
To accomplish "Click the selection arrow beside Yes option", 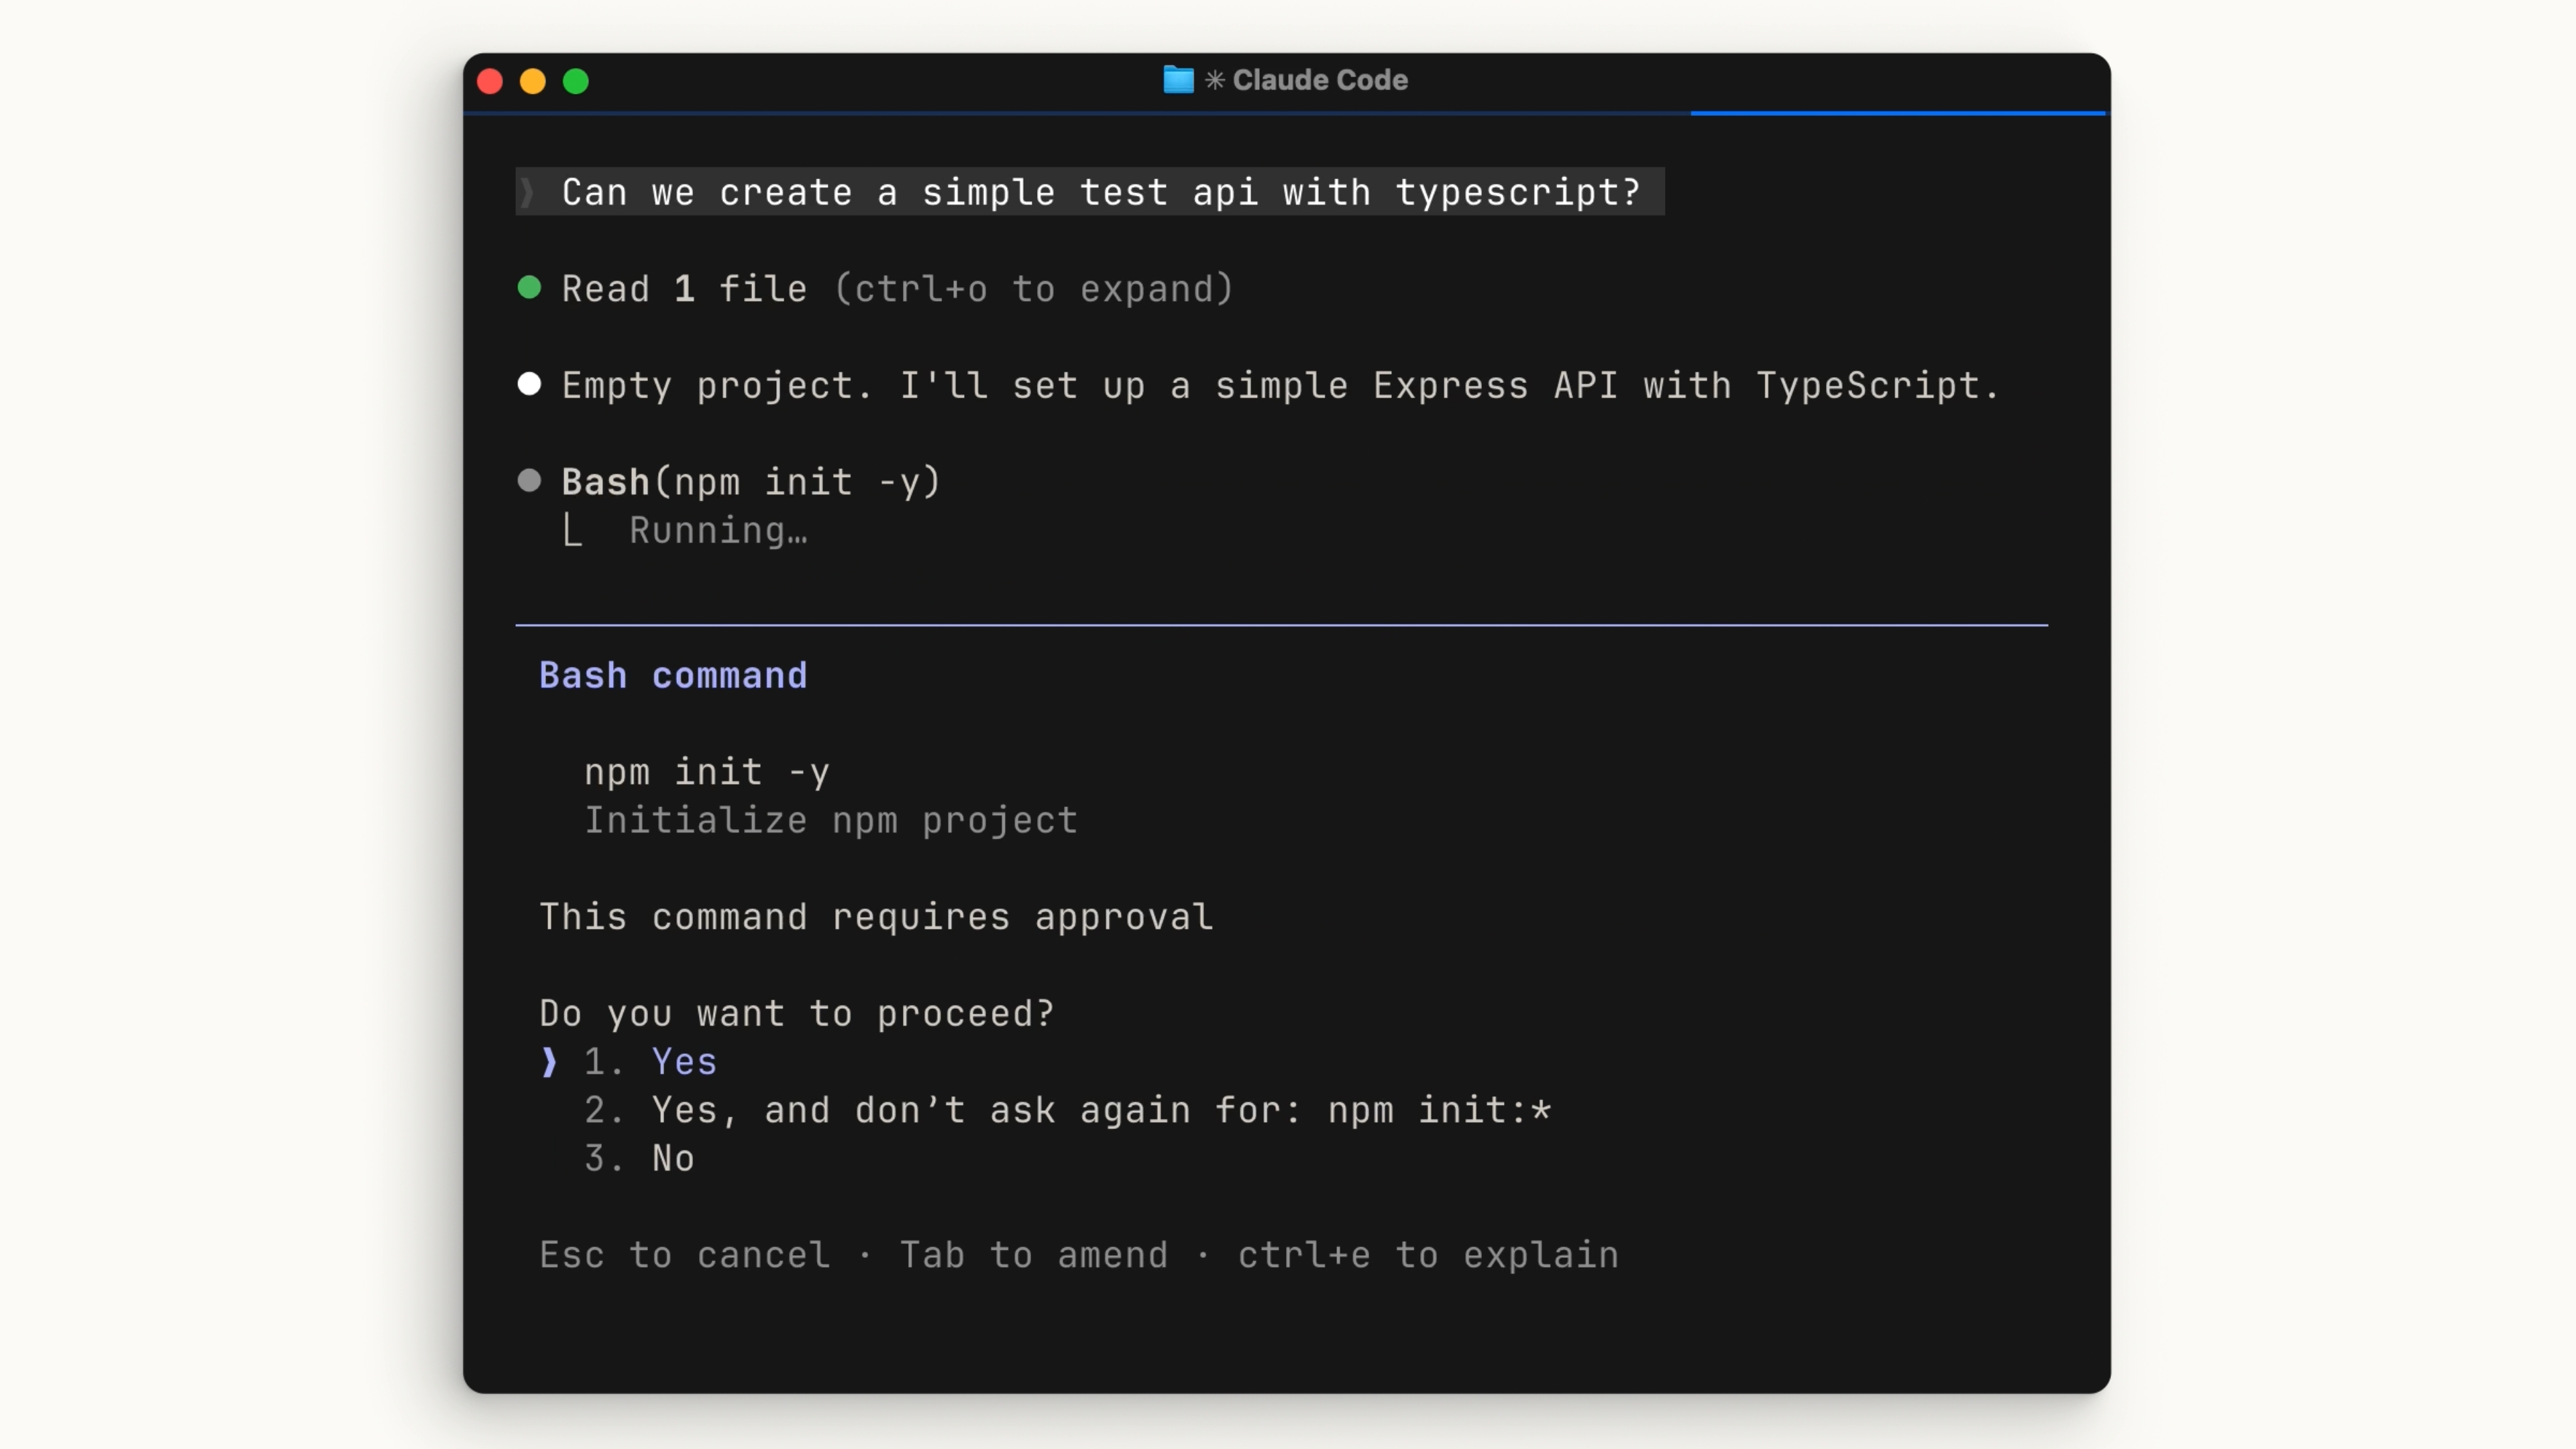I will pos(549,1061).
